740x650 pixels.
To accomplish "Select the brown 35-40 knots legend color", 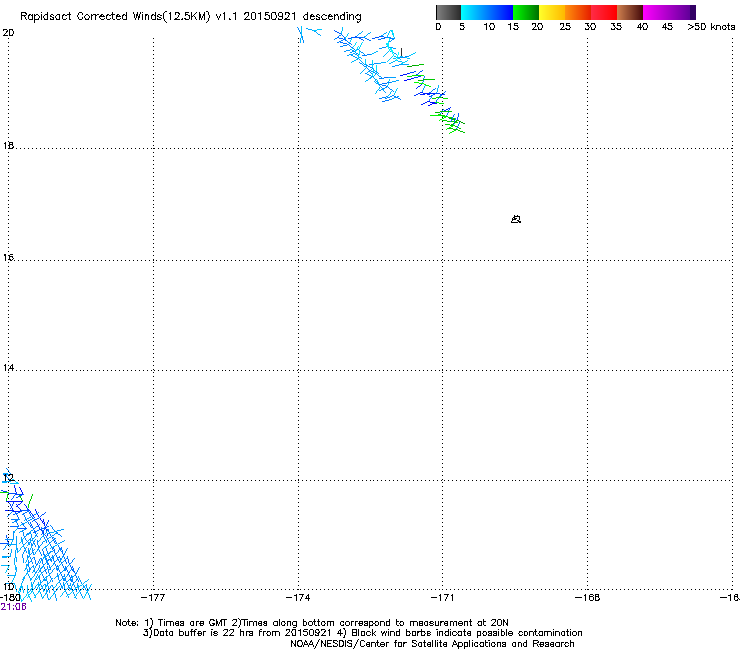I will pos(630,12).
